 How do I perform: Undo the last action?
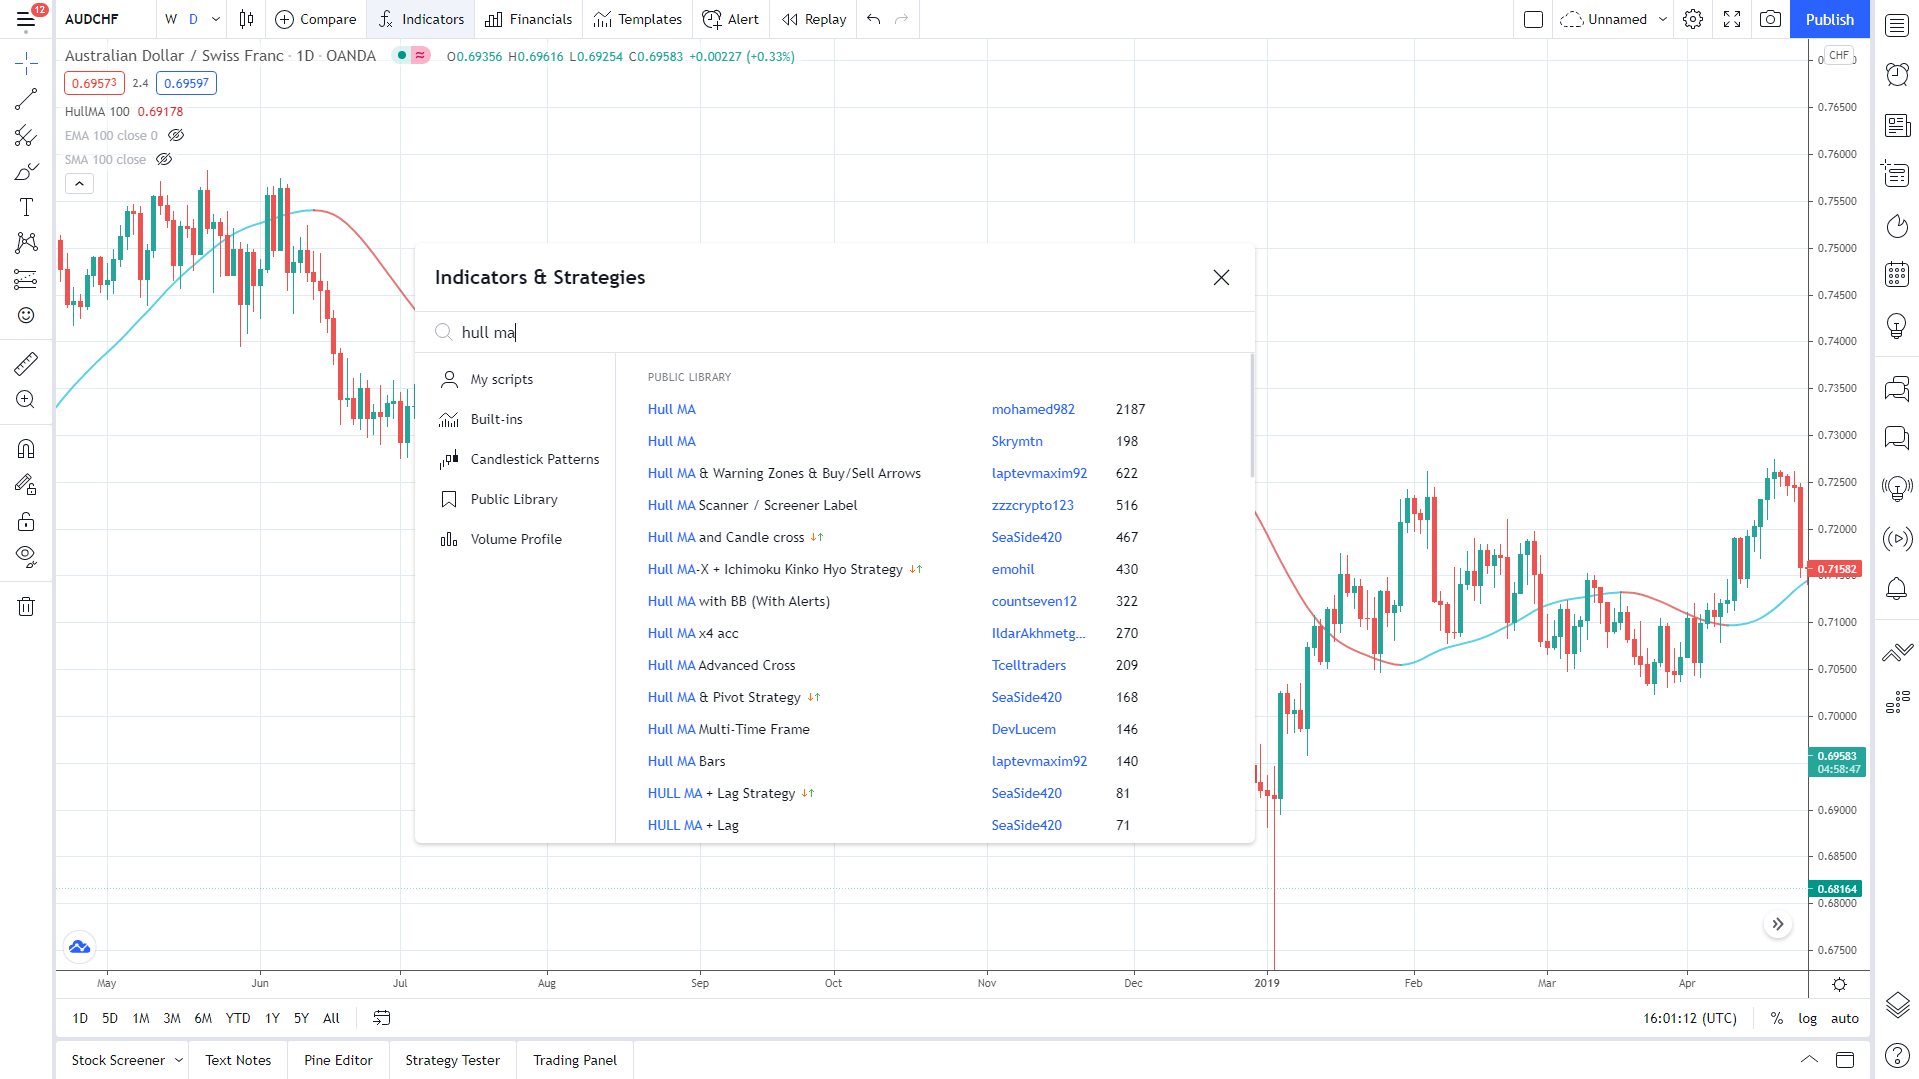pos(873,19)
